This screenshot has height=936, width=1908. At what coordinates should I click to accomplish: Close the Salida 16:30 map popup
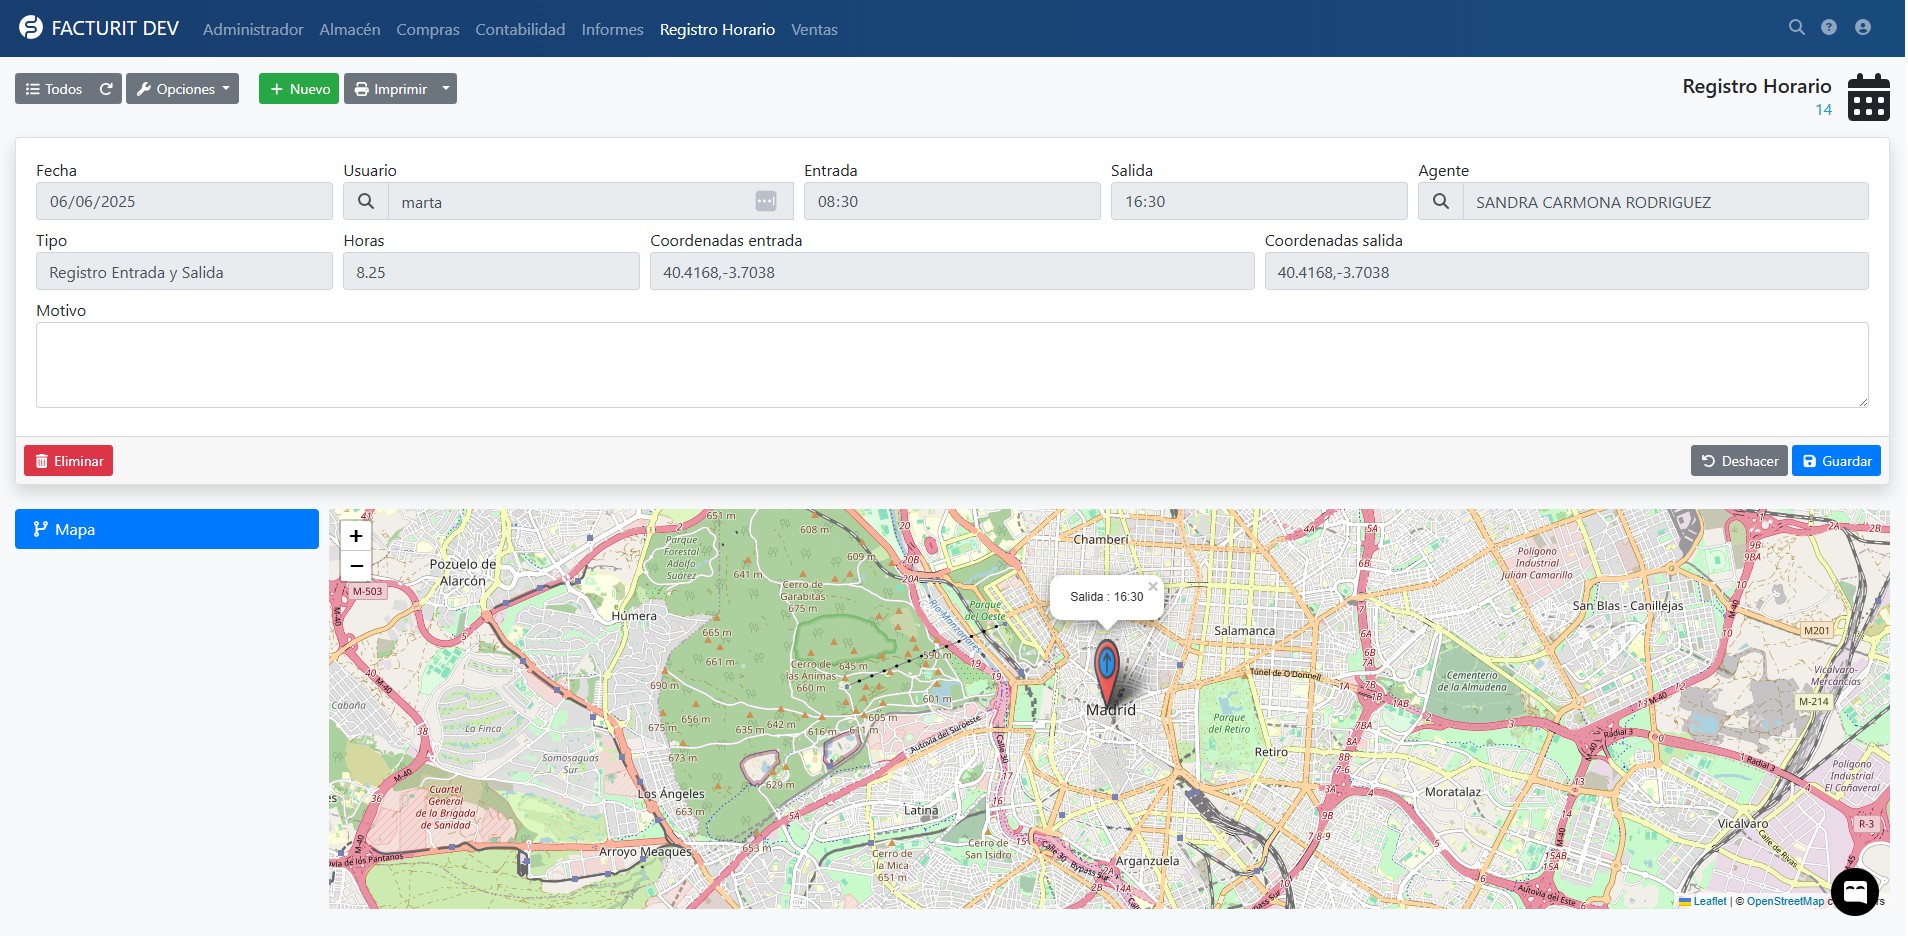[1152, 587]
